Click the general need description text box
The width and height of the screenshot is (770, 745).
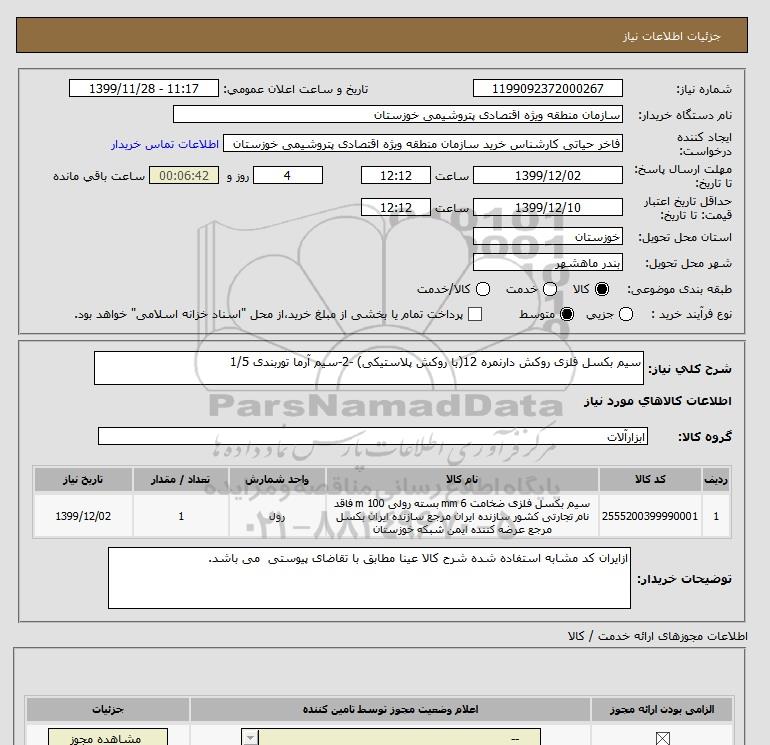(369, 368)
